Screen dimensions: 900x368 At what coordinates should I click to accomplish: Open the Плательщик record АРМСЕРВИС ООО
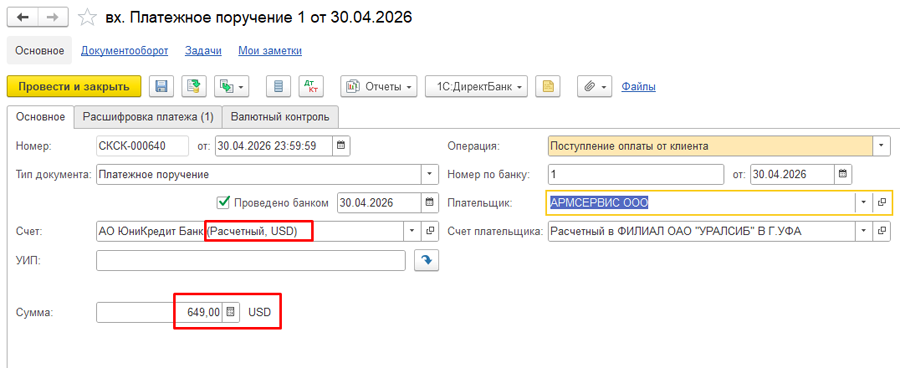click(882, 202)
